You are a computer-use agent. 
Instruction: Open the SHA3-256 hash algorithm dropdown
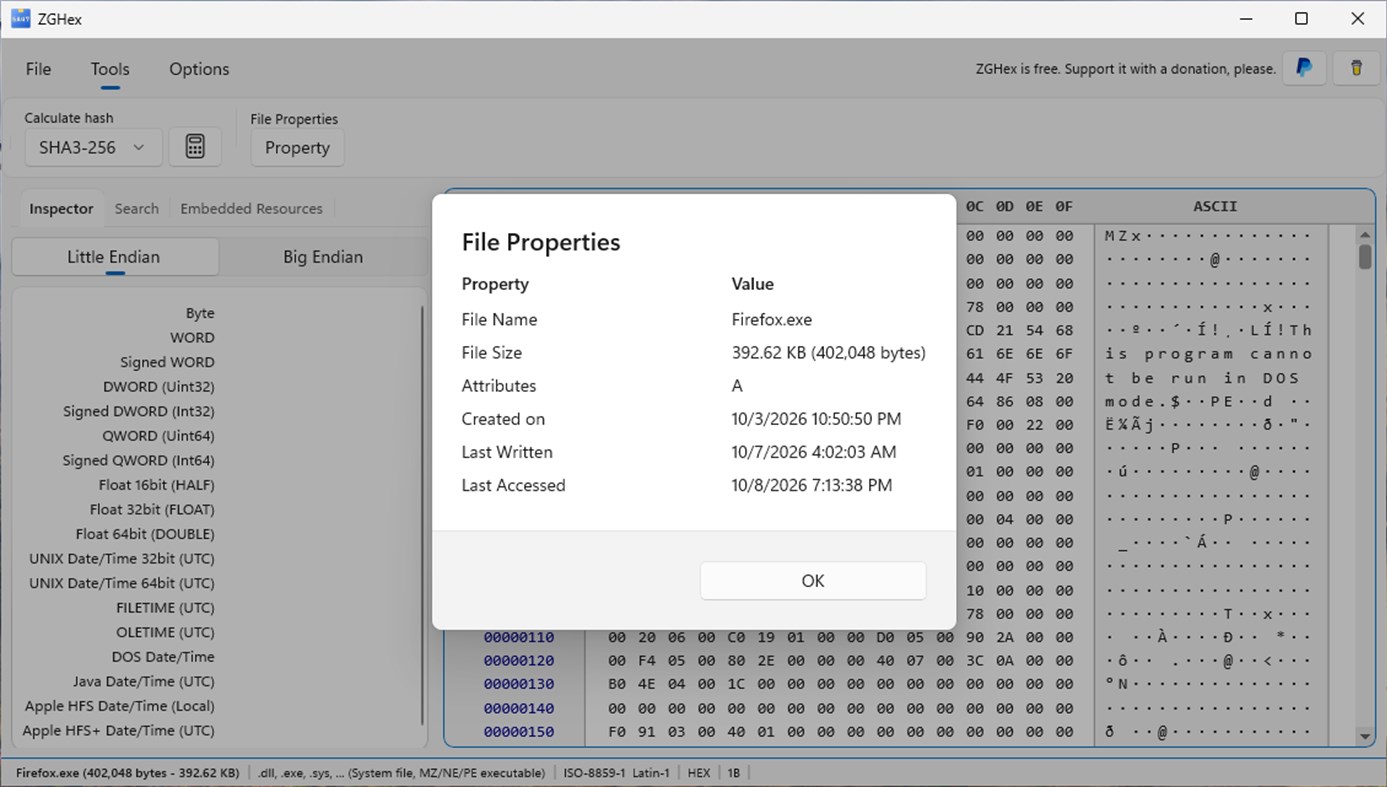click(93, 147)
